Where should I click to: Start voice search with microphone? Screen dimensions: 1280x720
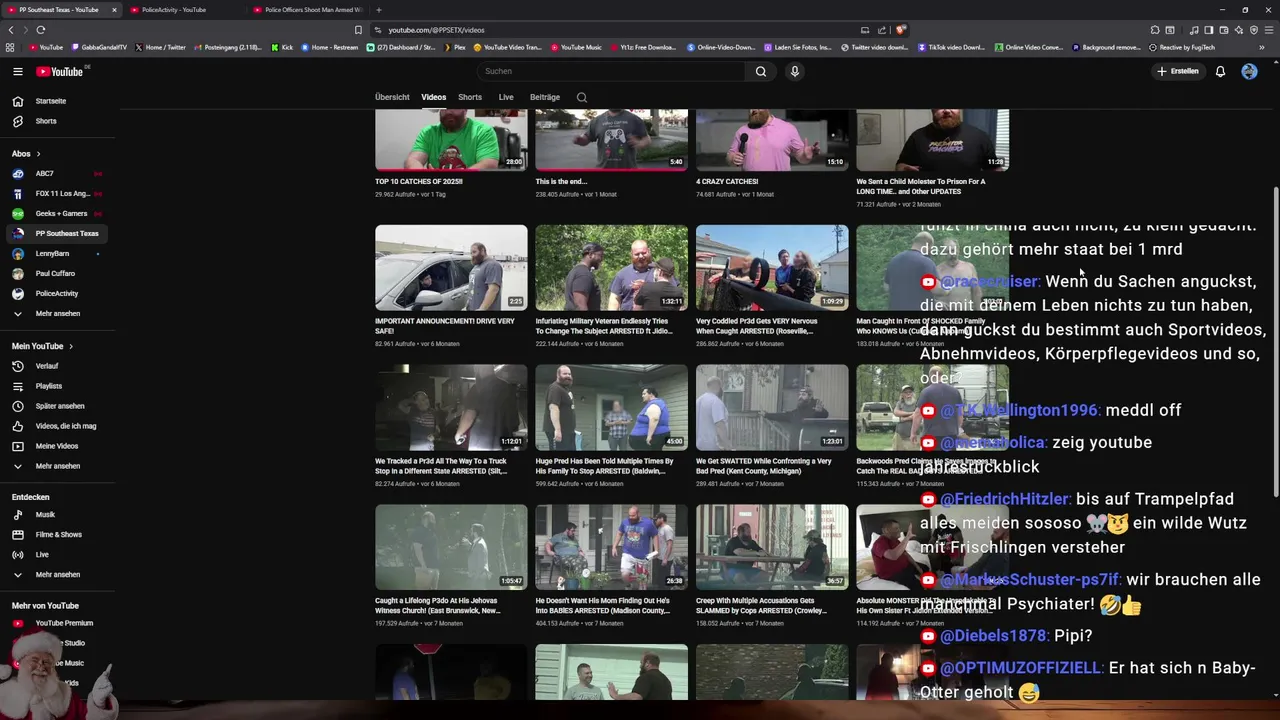[x=795, y=71]
